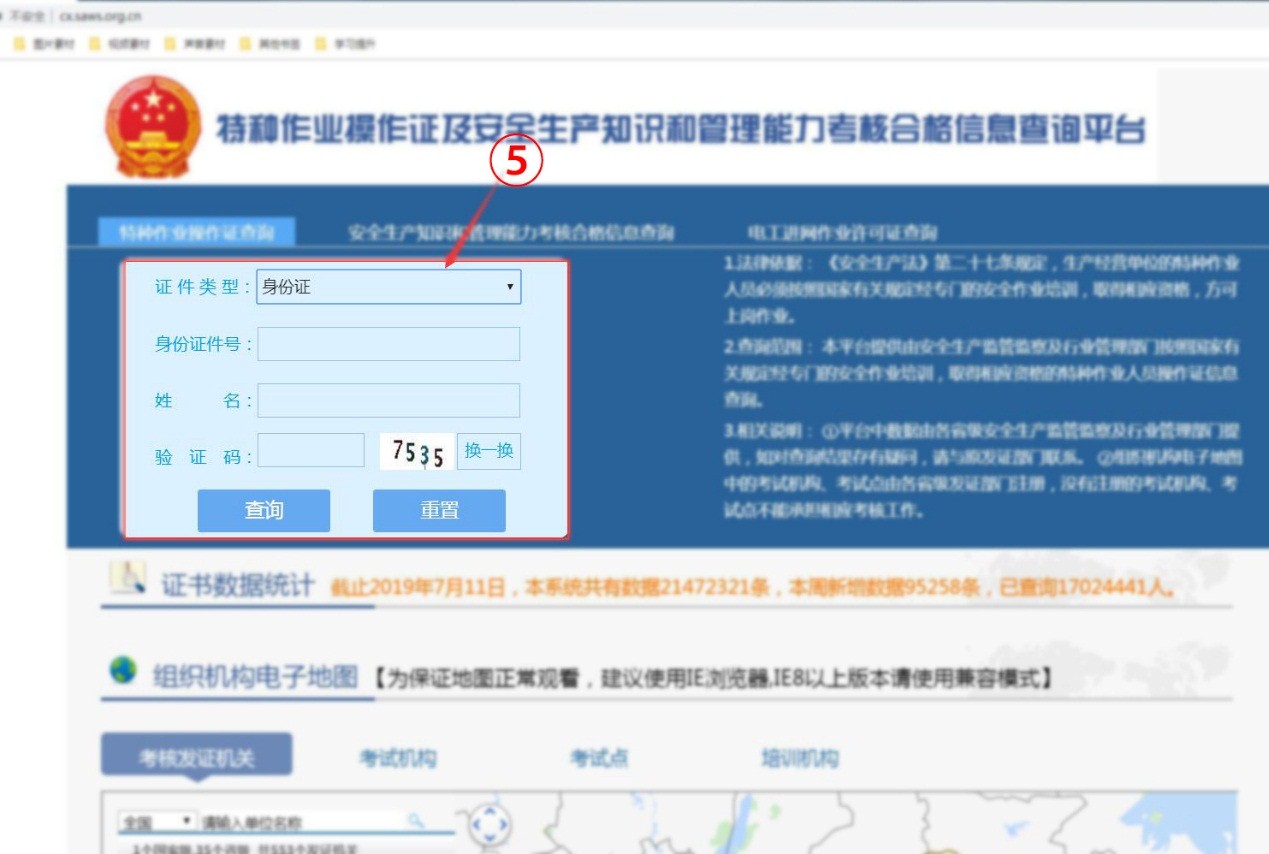Click the 验证码 input field
This screenshot has width=1269, height=854.
point(311,450)
